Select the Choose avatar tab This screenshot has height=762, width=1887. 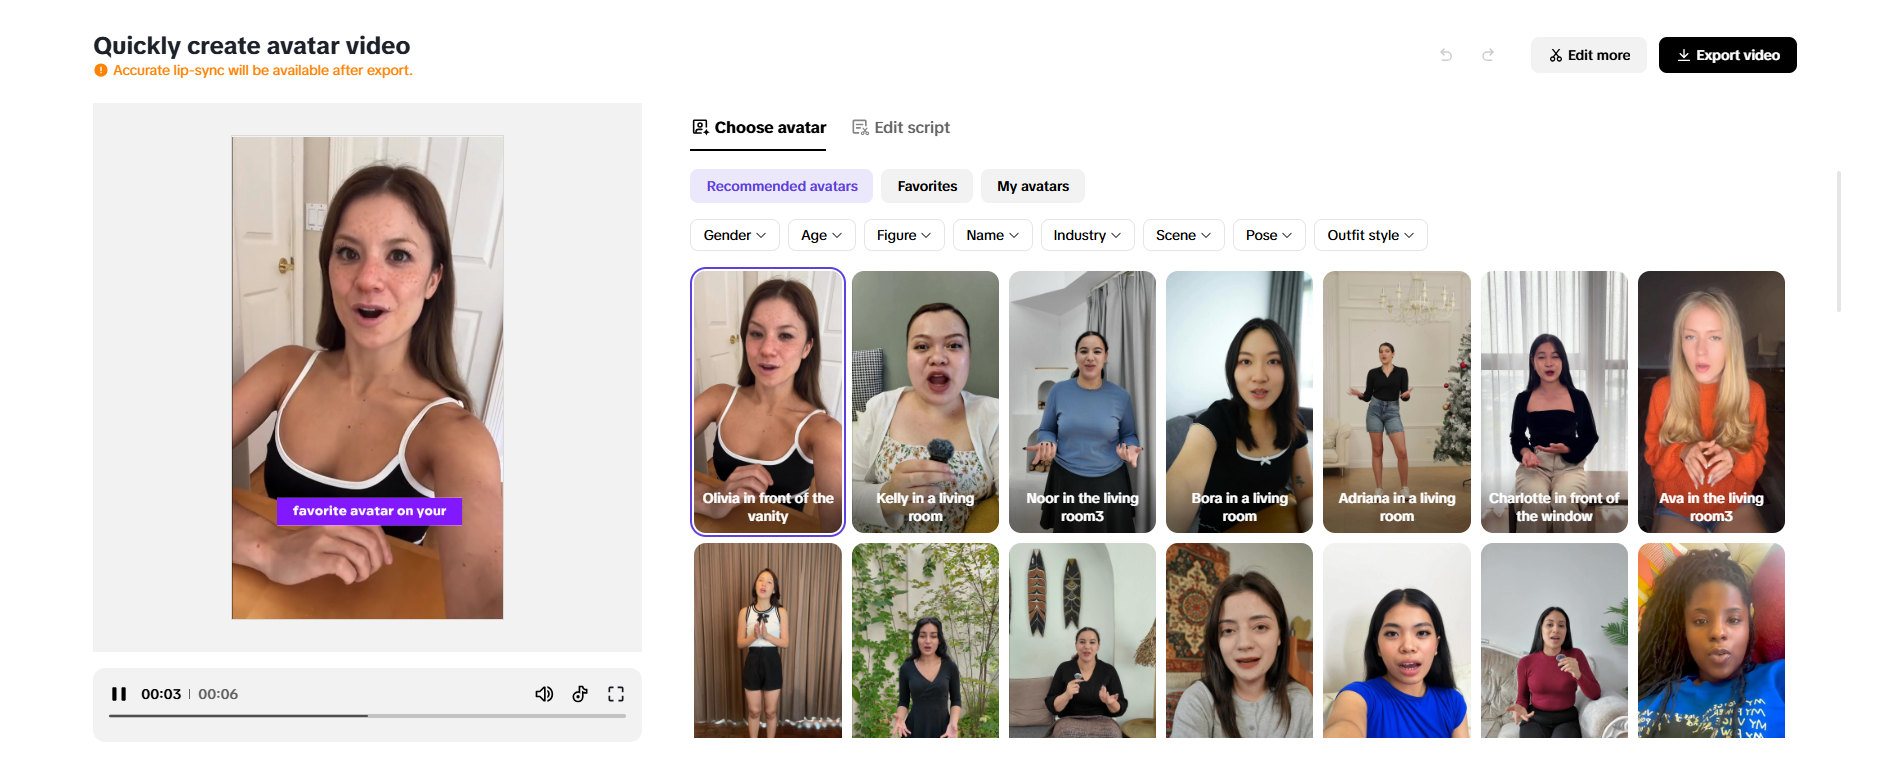tap(759, 128)
